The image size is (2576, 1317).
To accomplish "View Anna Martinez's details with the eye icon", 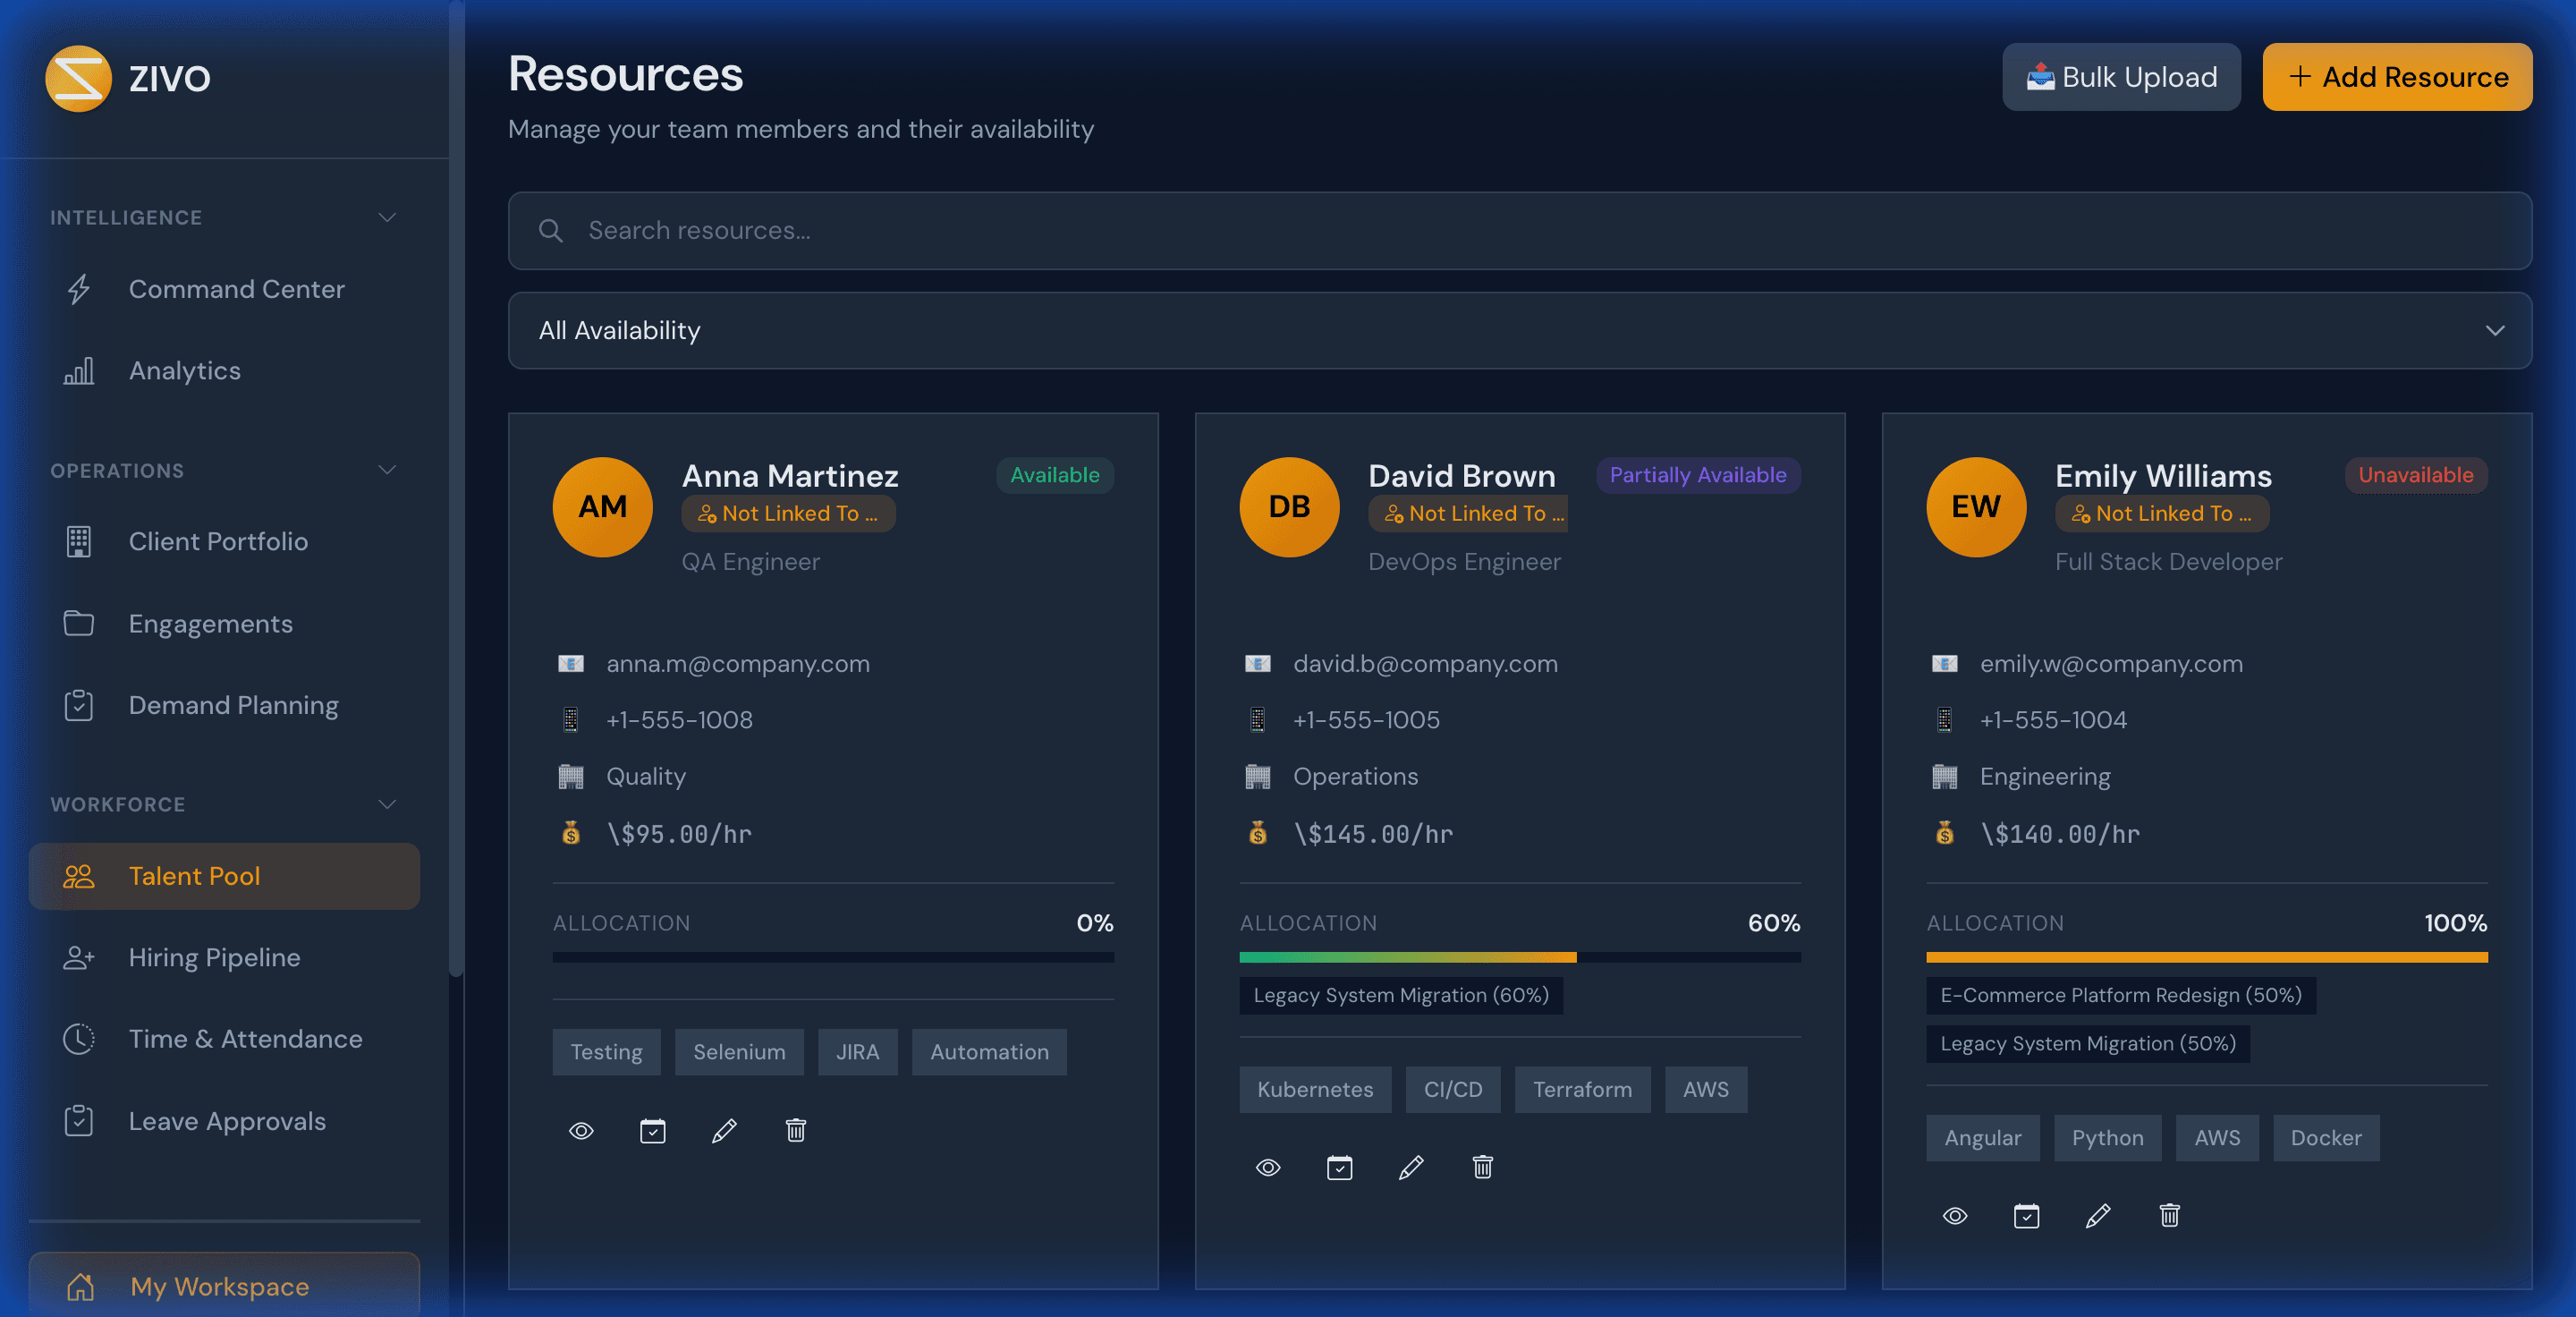I will pos(581,1131).
